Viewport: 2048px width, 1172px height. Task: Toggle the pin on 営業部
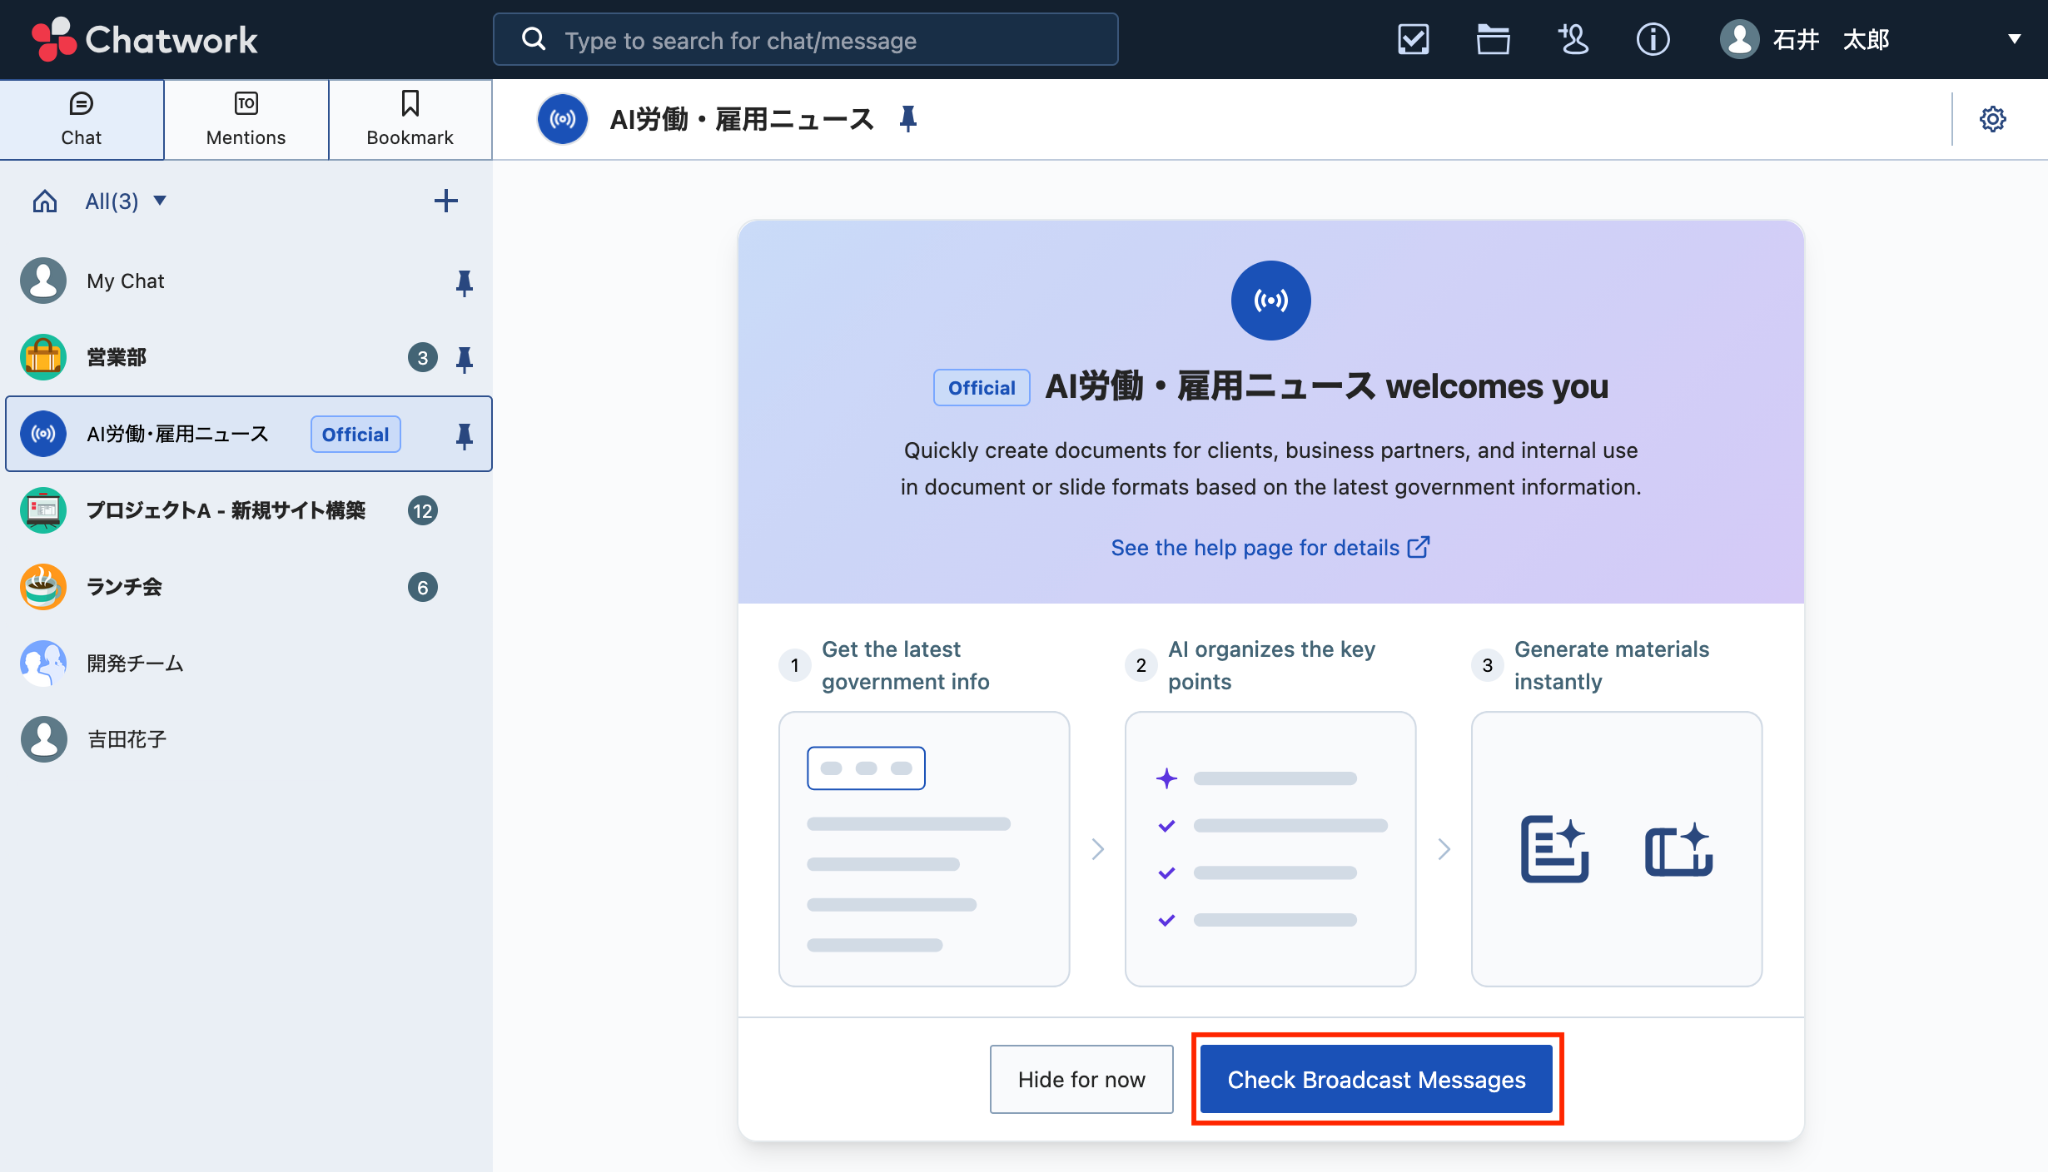[x=464, y=359]
